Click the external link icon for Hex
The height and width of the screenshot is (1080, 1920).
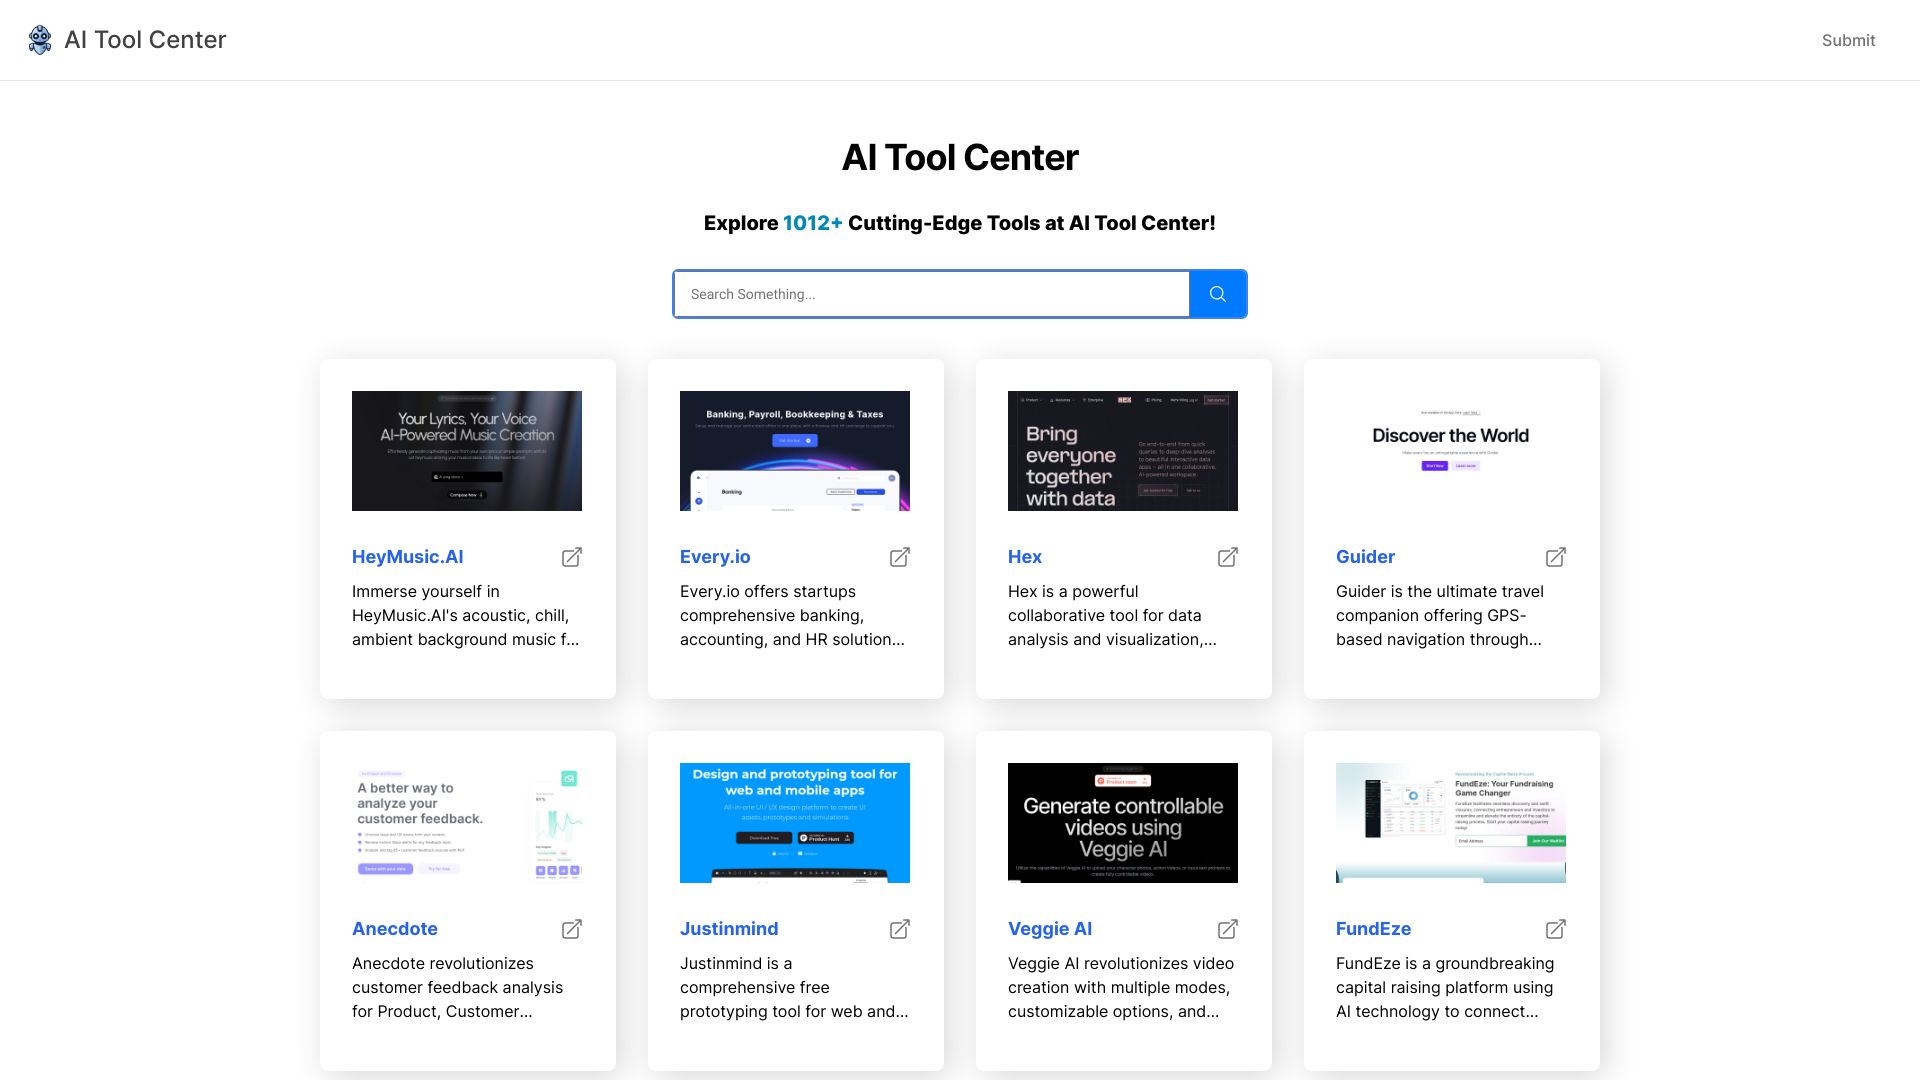[x=1226, y=556]
